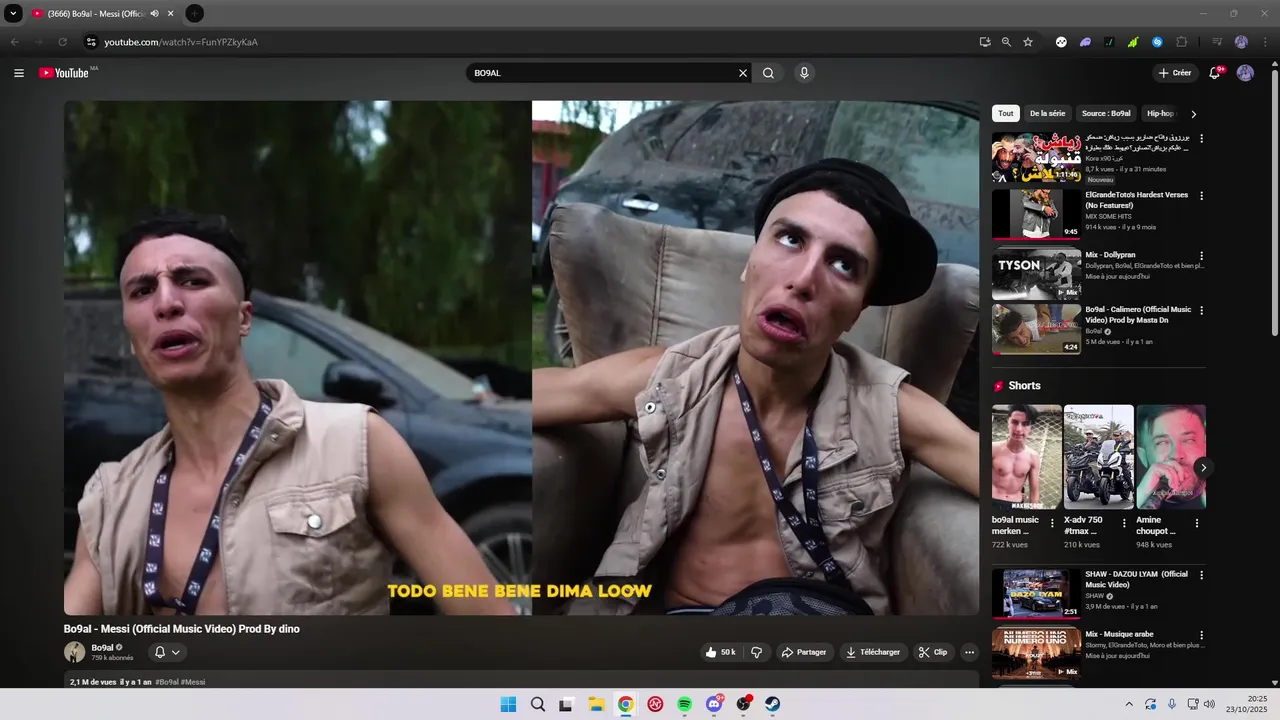This screenshot has height=720, width=1280.
Task: Open the tab search dropdown arrow
Action: tap(13, 14)
